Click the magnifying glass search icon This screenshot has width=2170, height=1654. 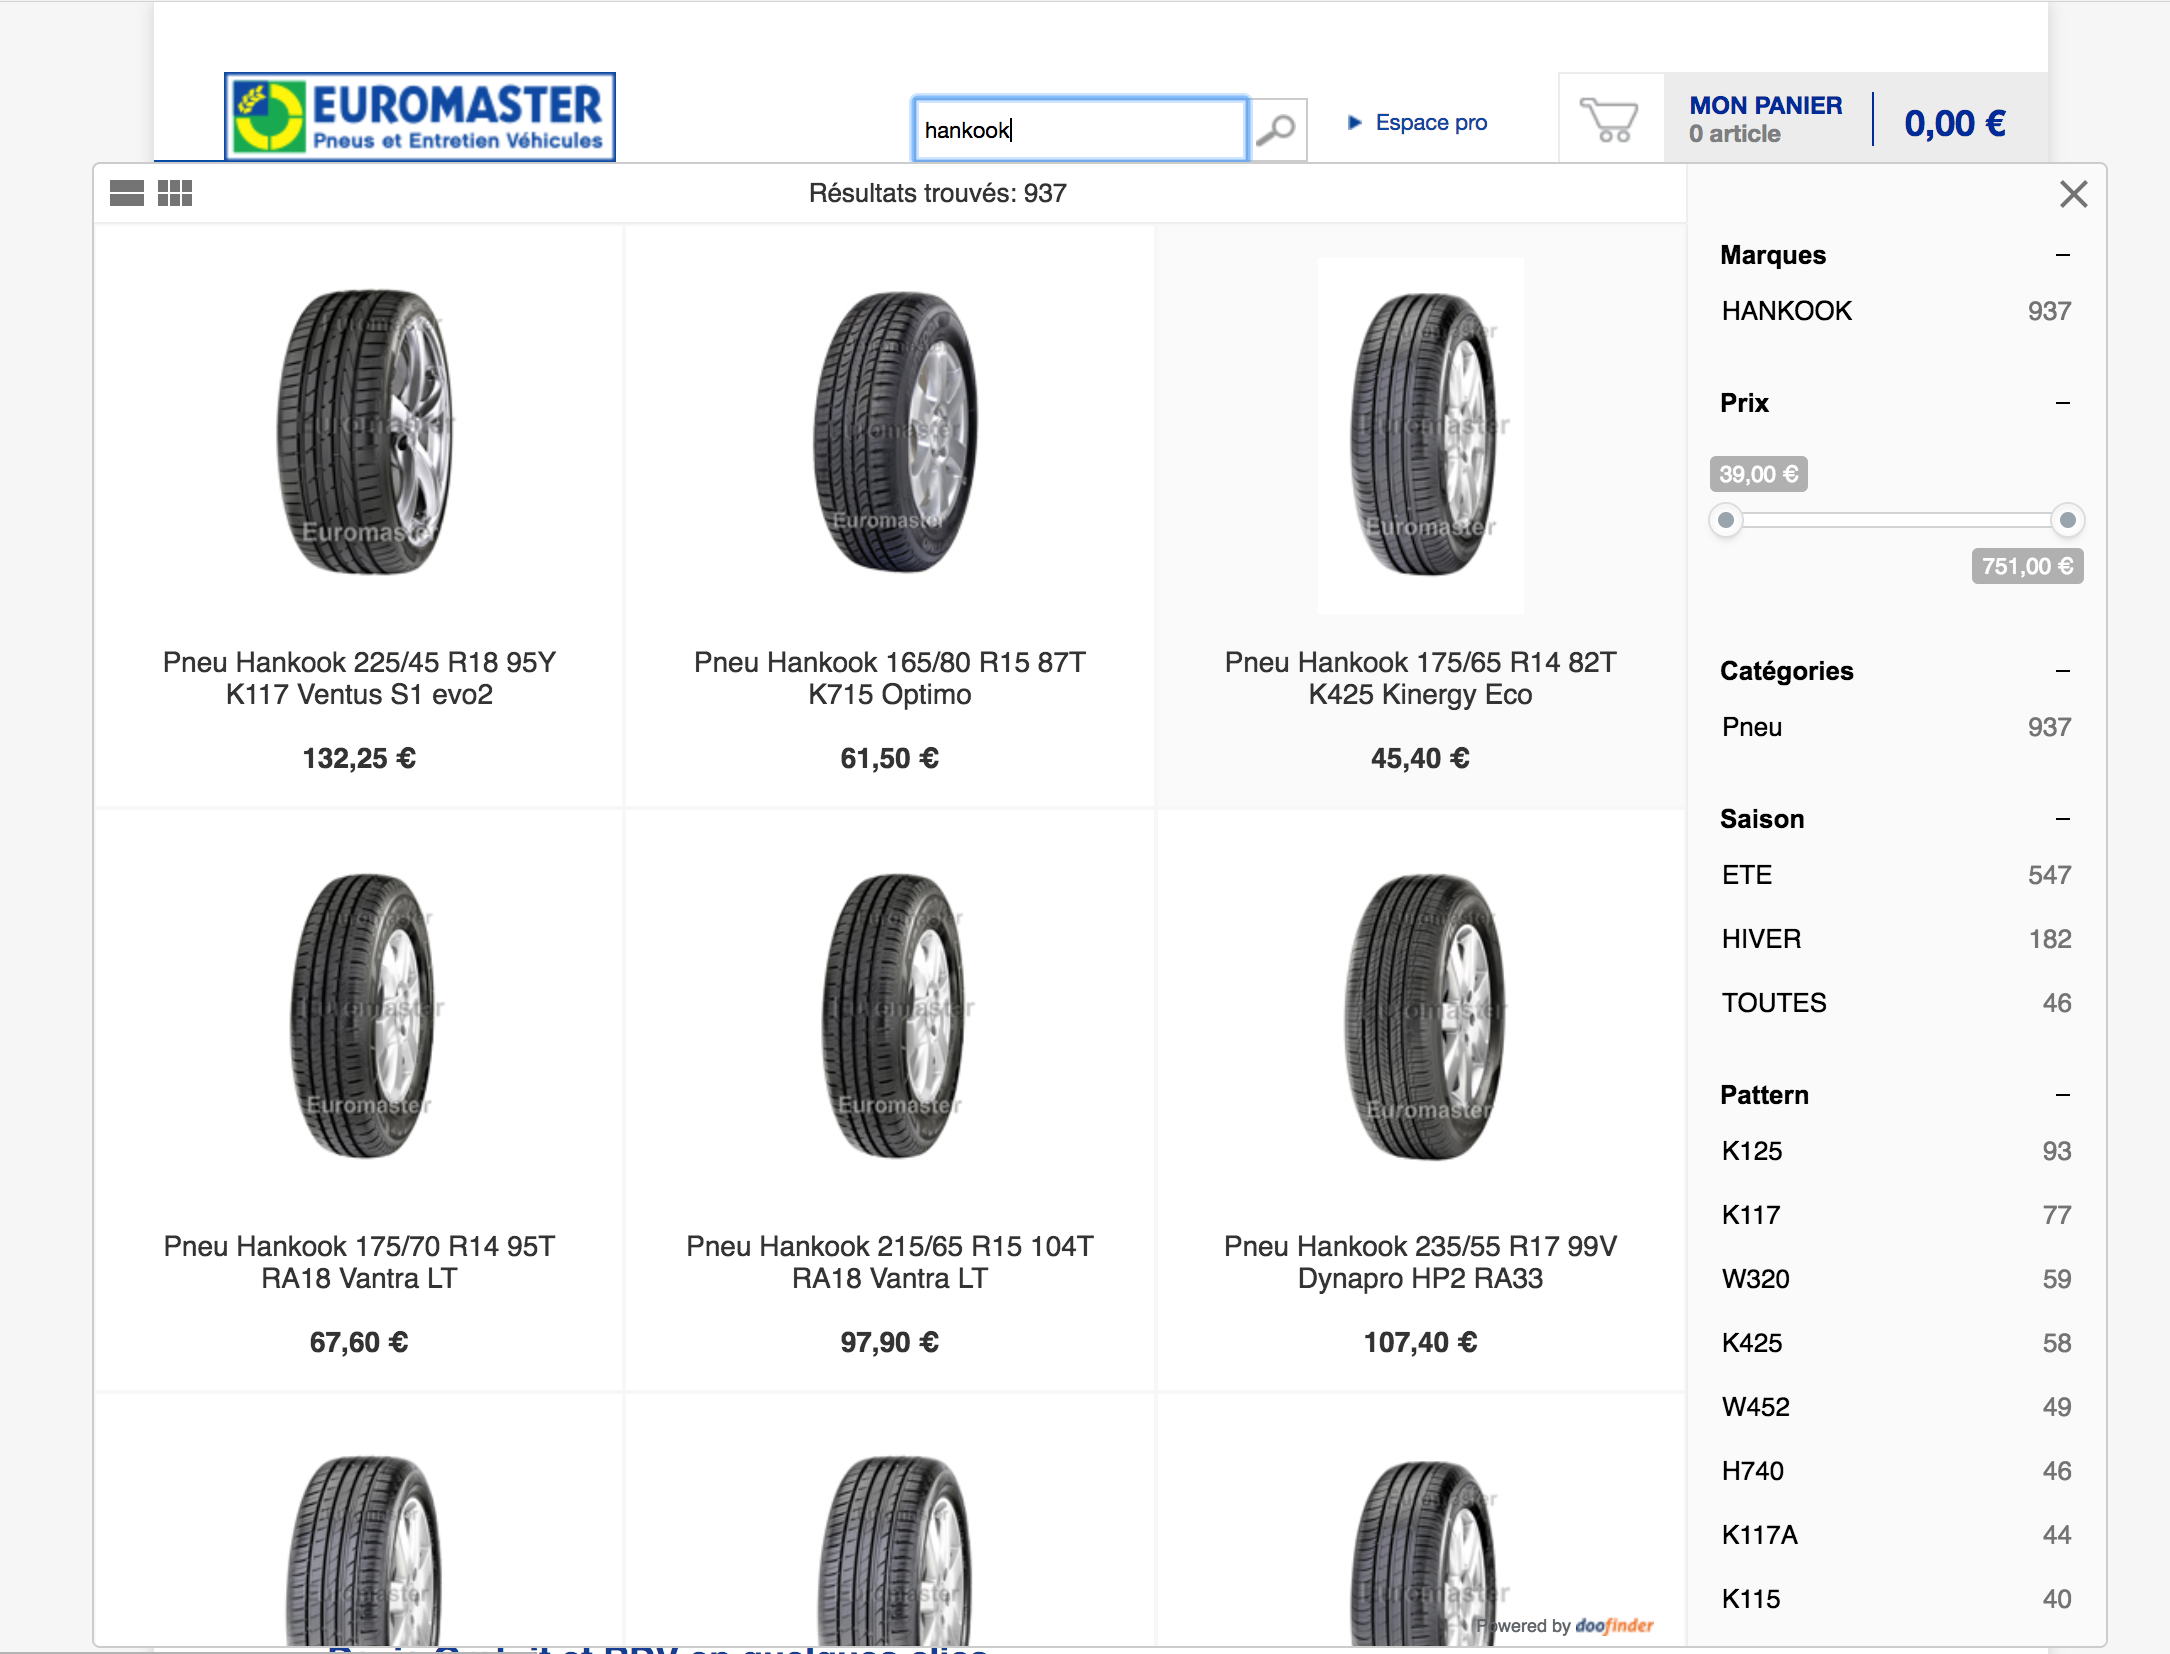(x=1277, y=129)
